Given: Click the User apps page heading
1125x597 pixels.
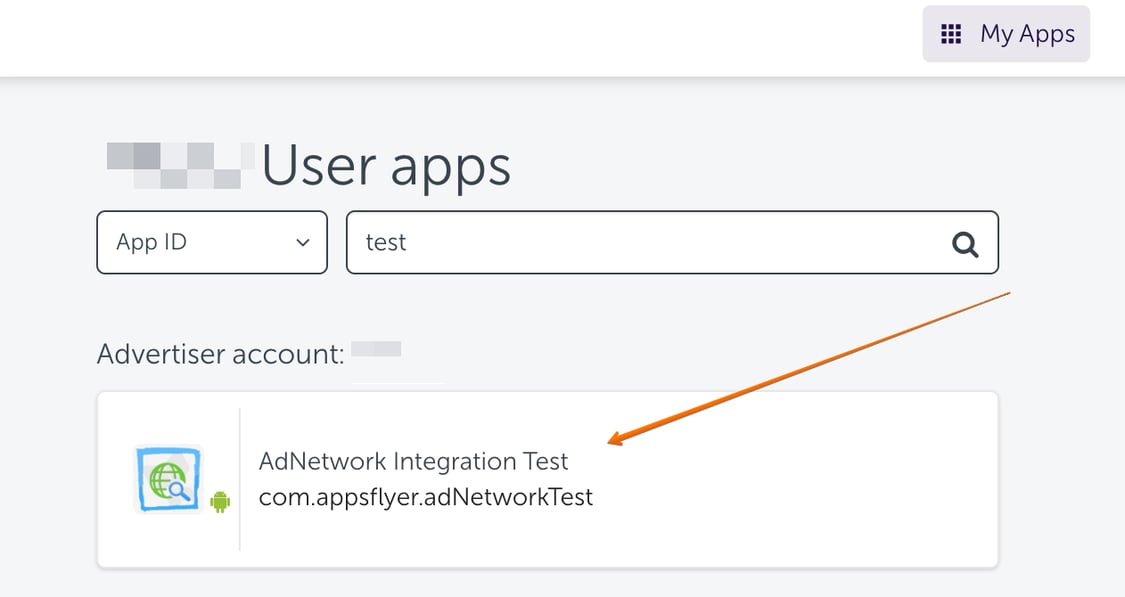Looking at the screenshot, I should click(x=387, y=165).
